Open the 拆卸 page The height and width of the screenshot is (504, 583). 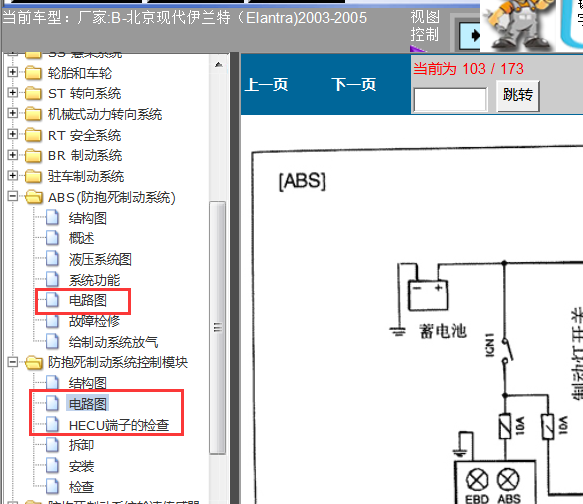click(81, 445)
